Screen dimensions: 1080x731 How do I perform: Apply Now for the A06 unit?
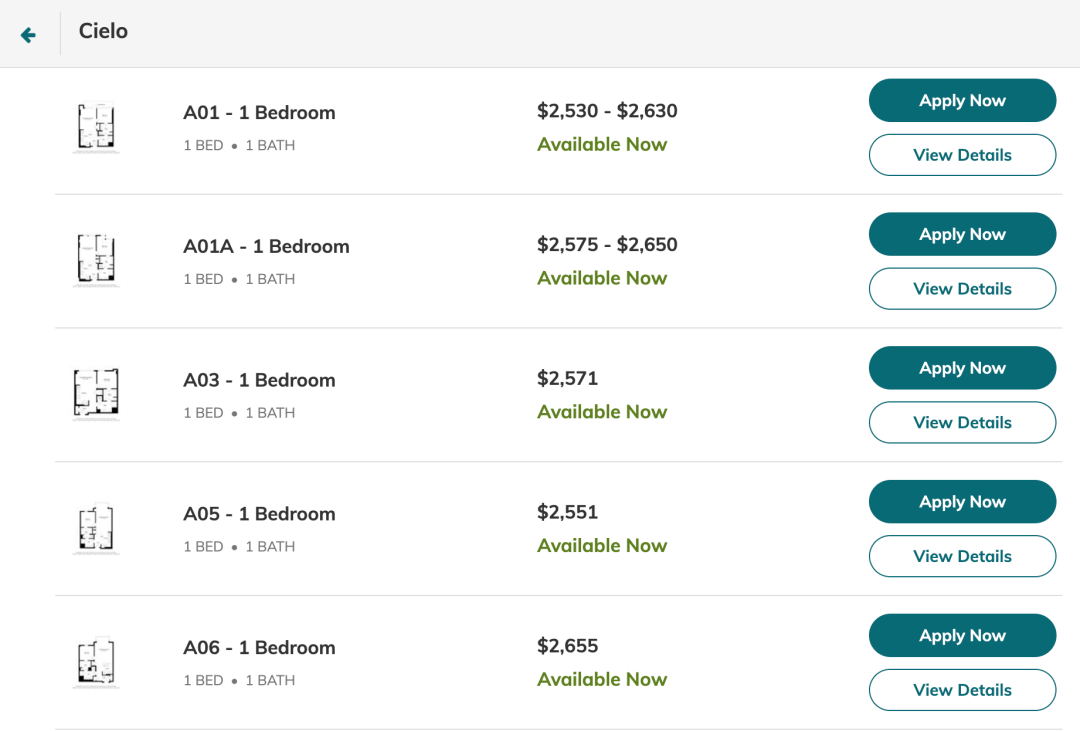[x=962, y=636]
